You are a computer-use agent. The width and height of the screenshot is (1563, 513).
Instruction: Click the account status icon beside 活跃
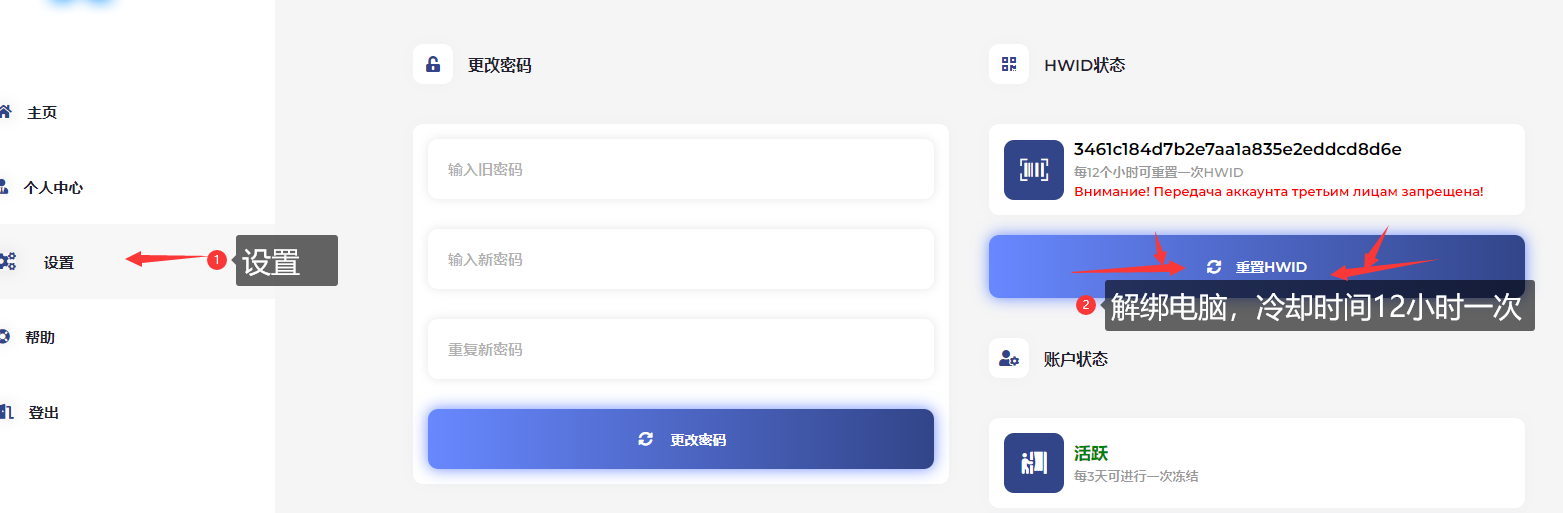point(1034,463)
